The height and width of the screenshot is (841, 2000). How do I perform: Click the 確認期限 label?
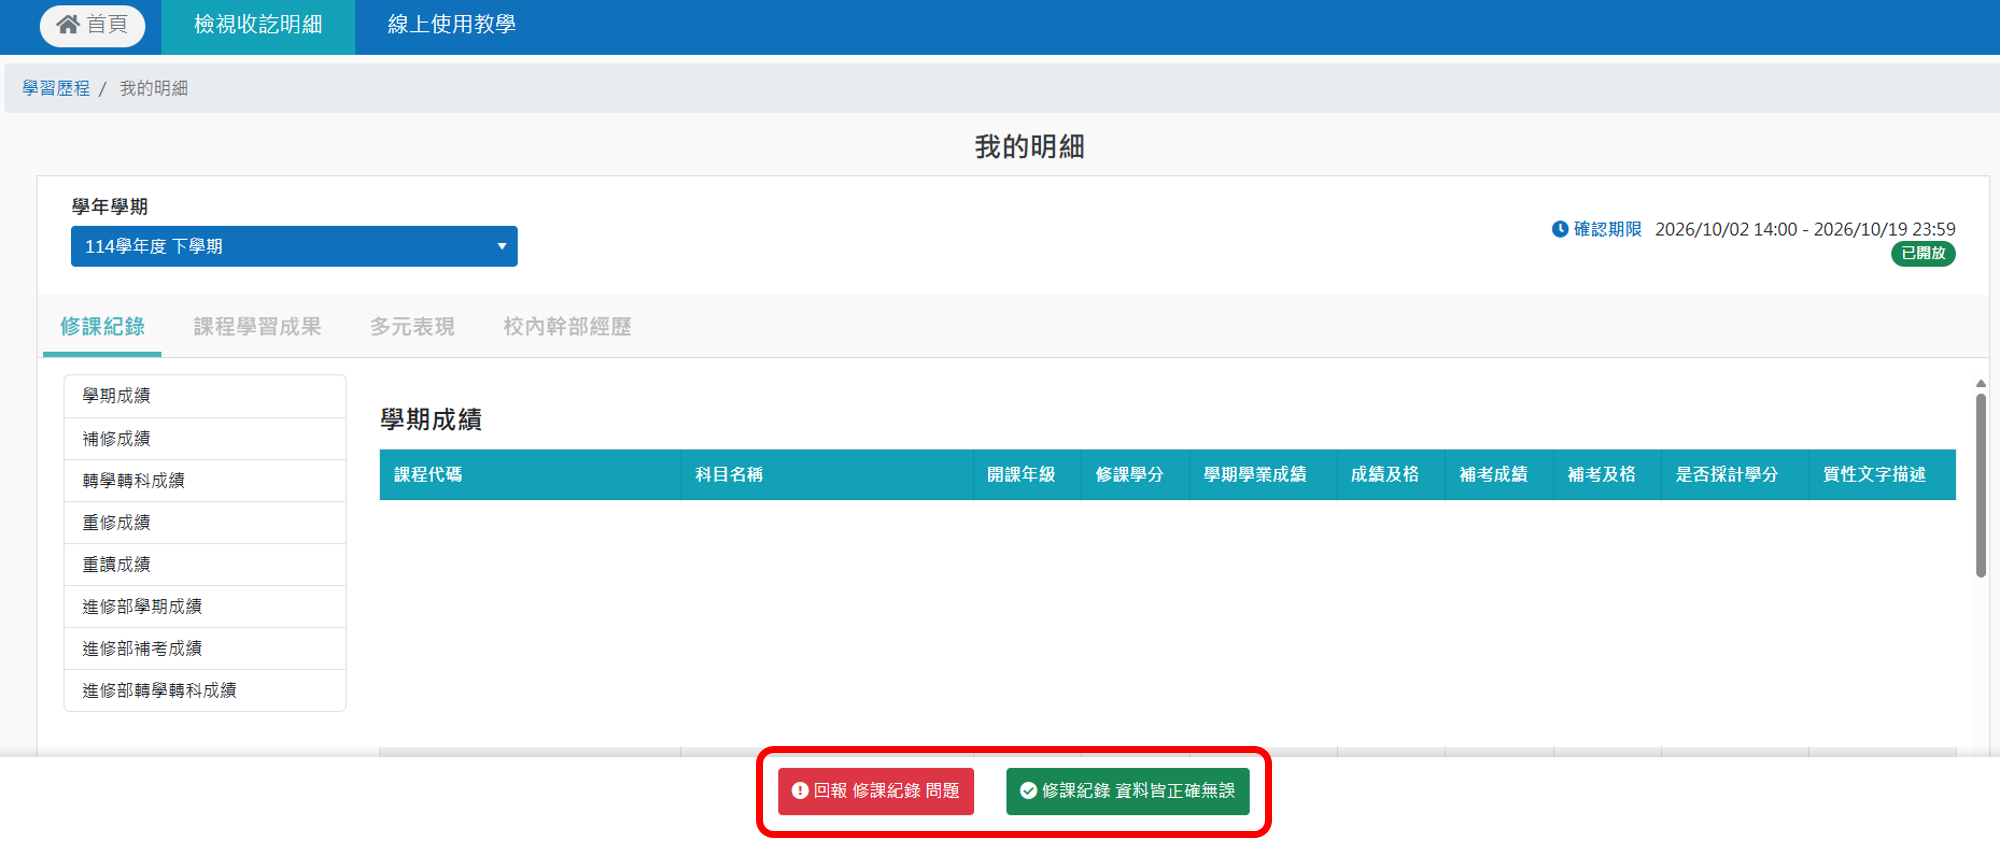1607,229
